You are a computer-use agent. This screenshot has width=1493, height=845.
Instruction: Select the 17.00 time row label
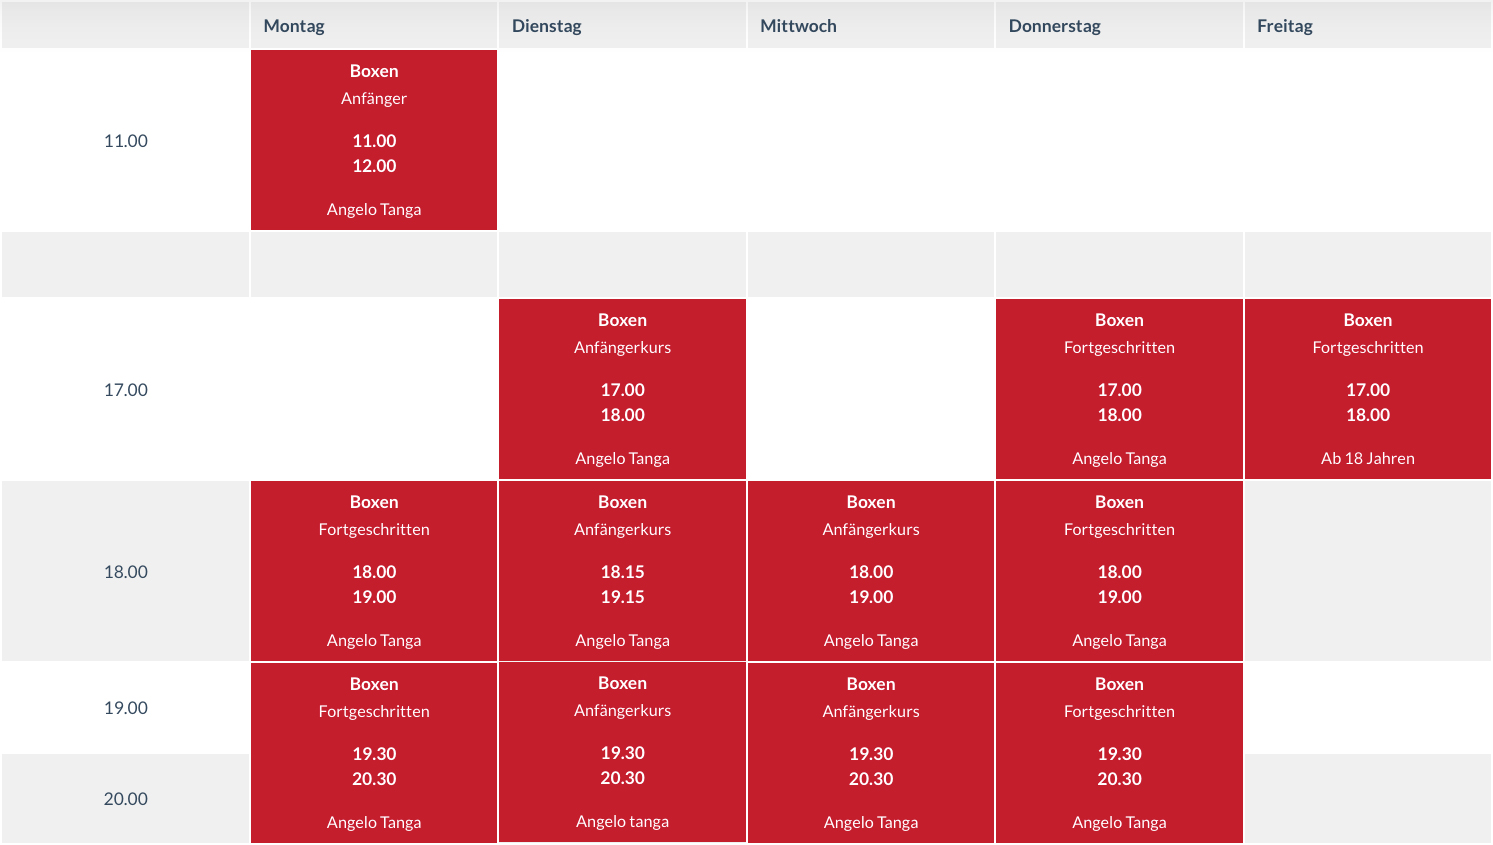point(126,390)
